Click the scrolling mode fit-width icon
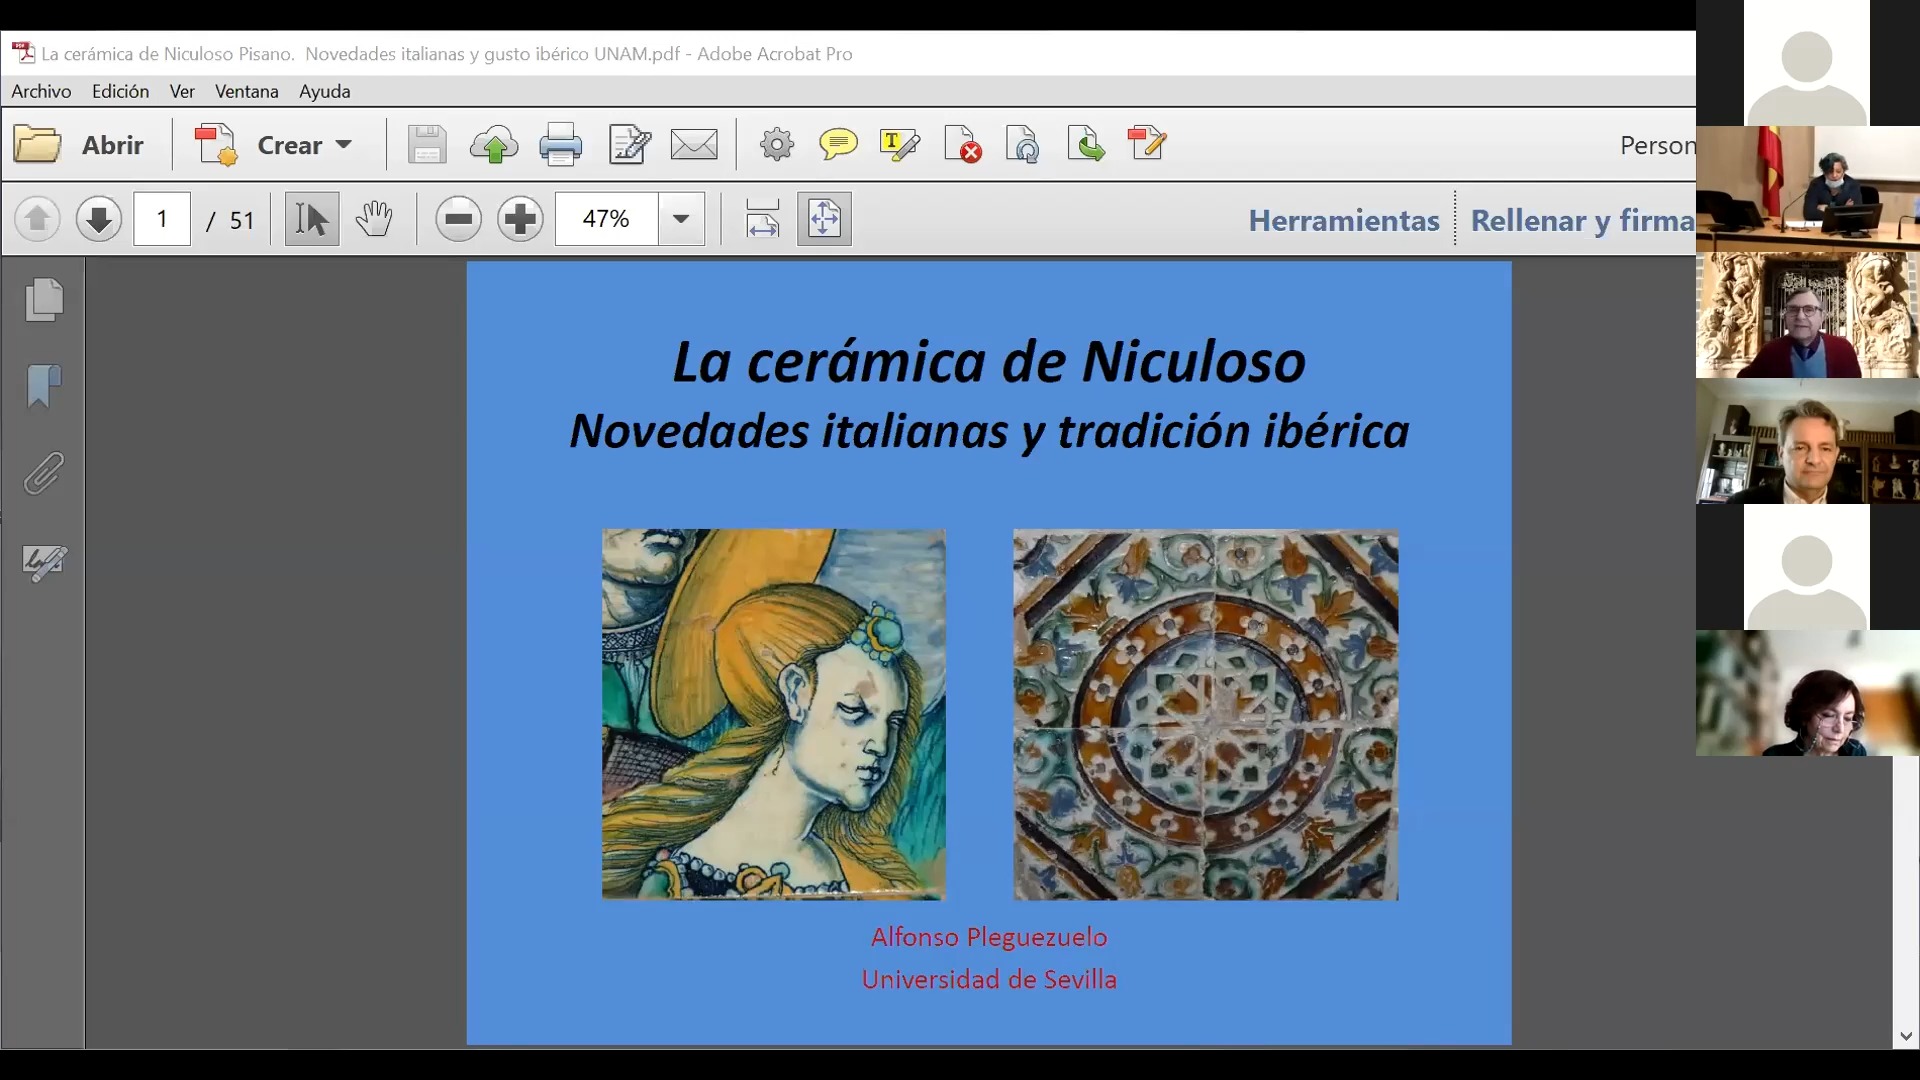The width and height of the screenshot is (1920, 1080). 762,219
